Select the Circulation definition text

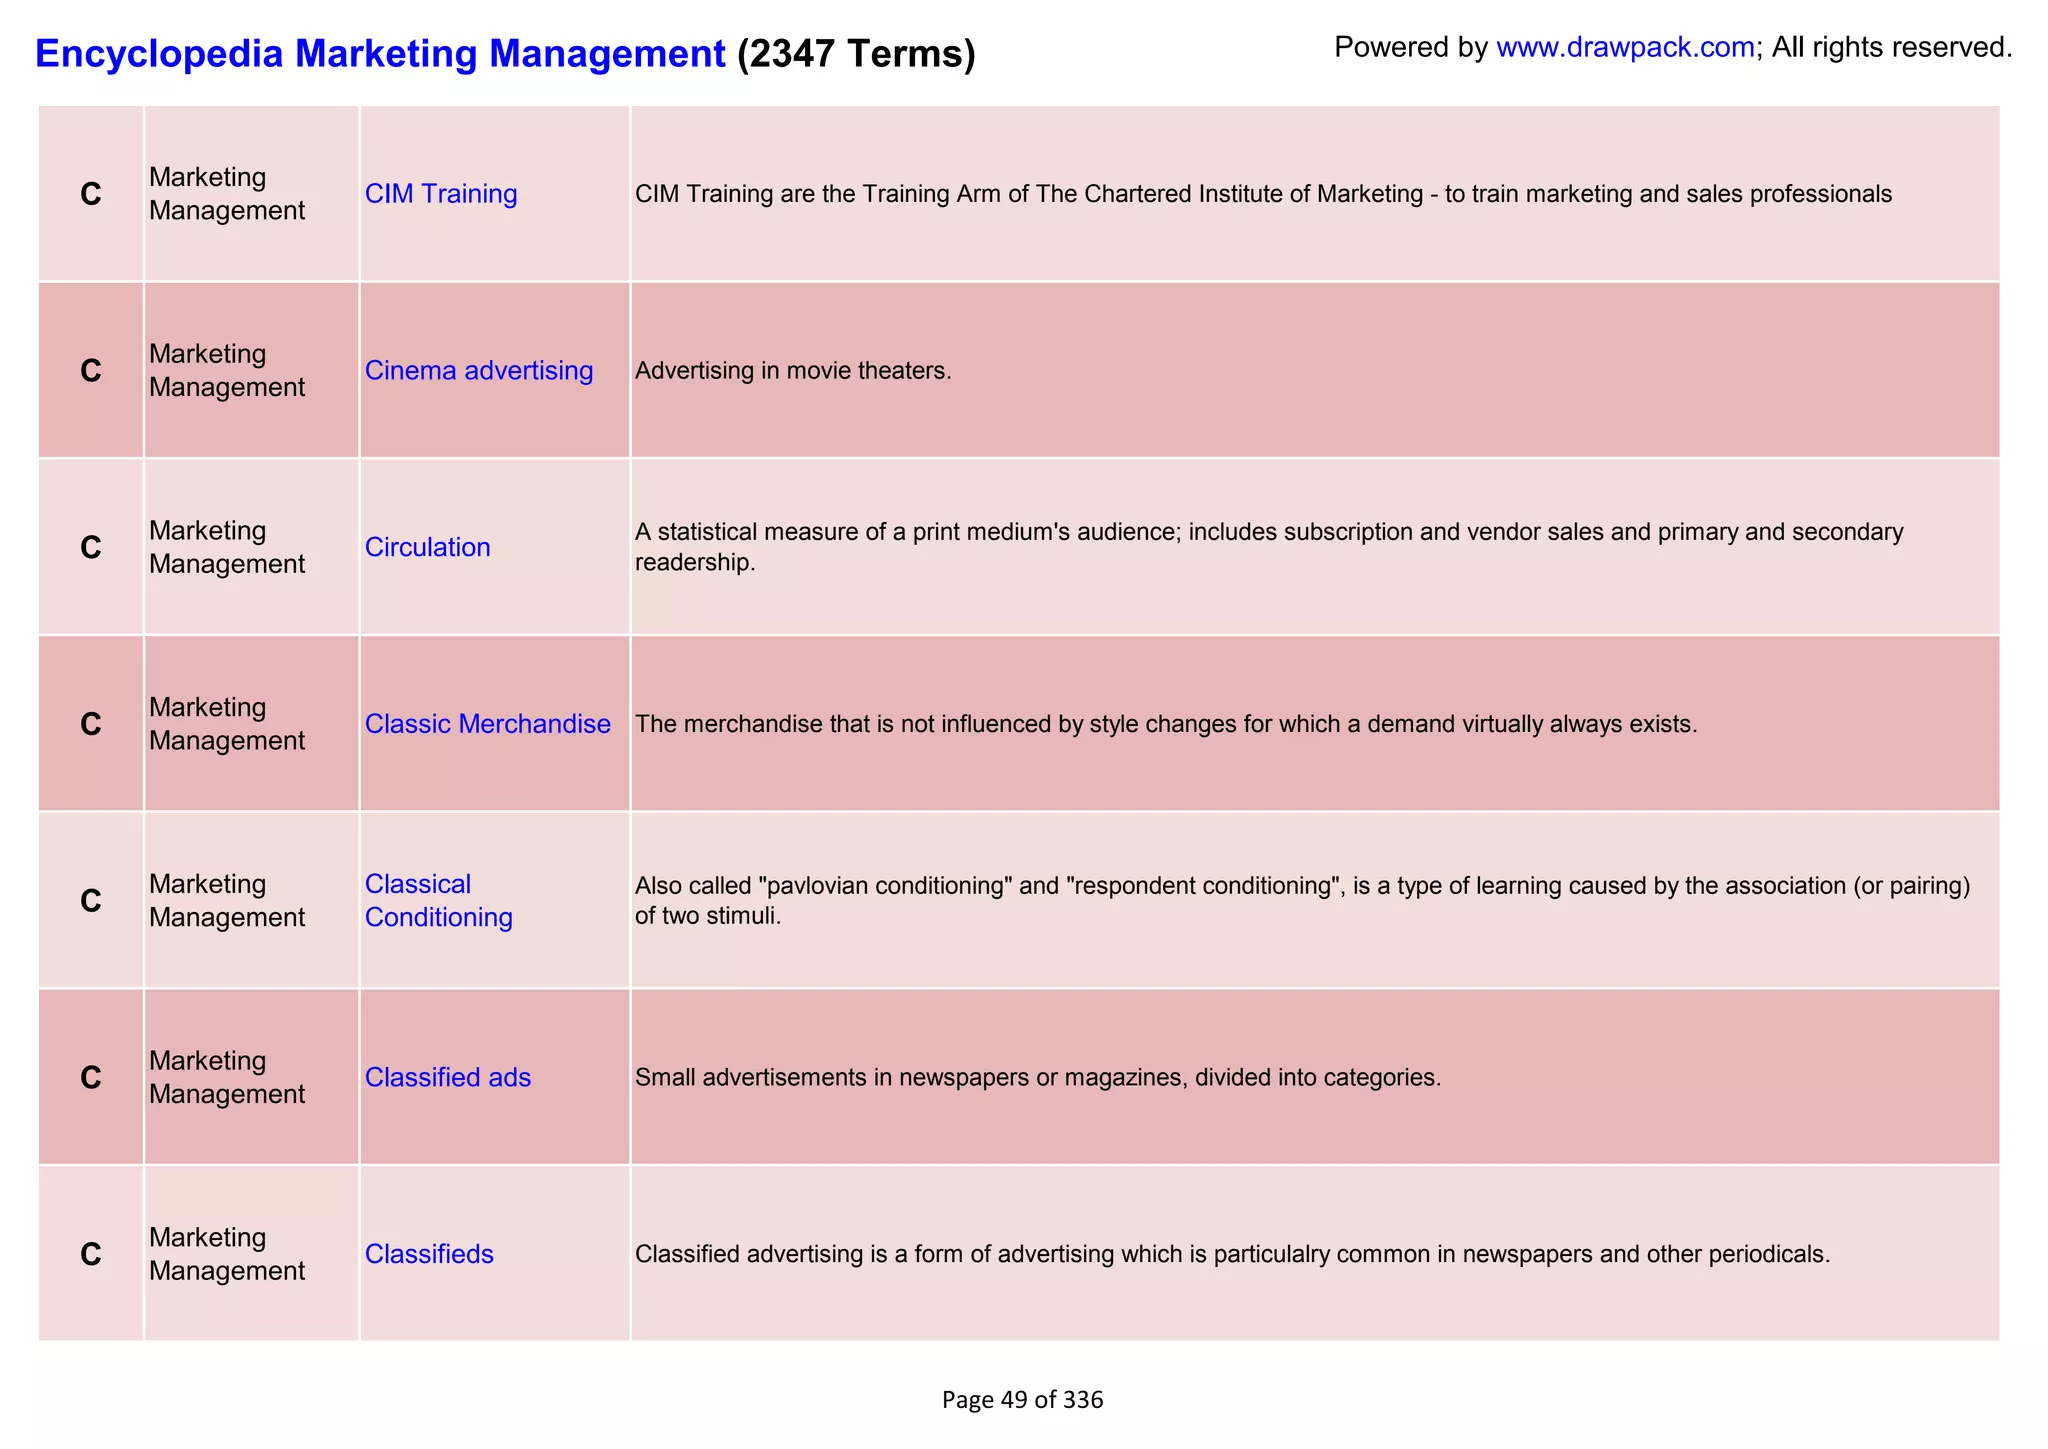pyautogui.click(x=1269, y=547)
